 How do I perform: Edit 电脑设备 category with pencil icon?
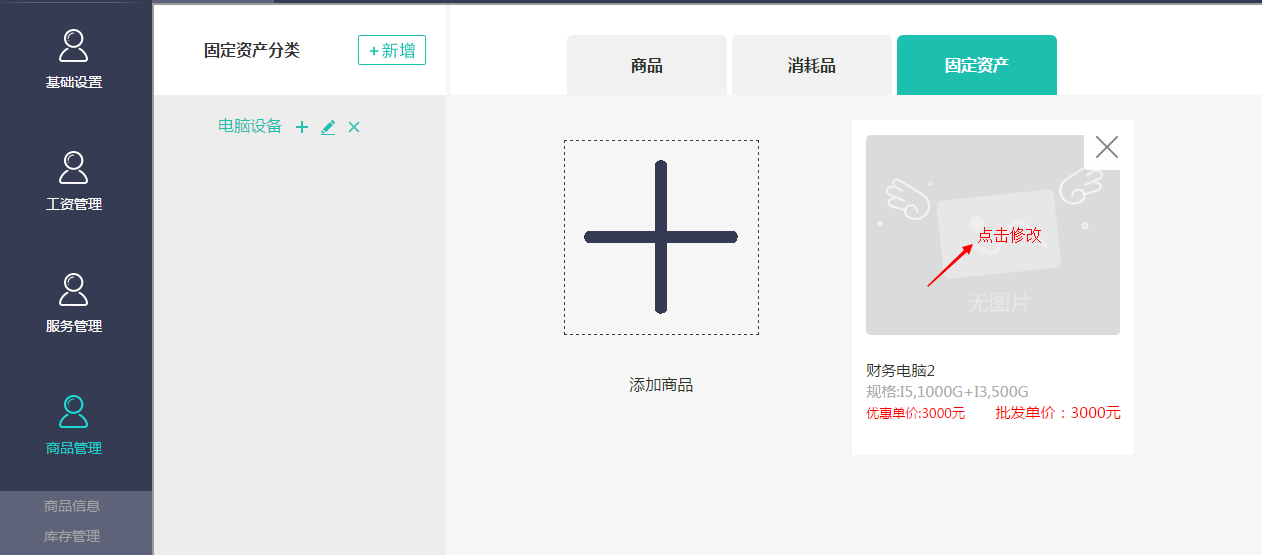[x=328, y=127]
